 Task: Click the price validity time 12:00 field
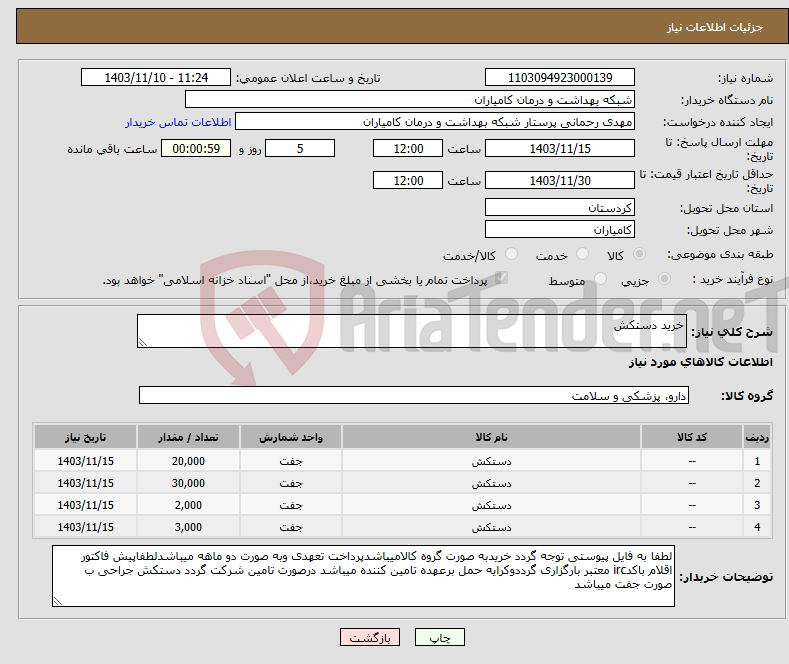(x=408, y=180)
